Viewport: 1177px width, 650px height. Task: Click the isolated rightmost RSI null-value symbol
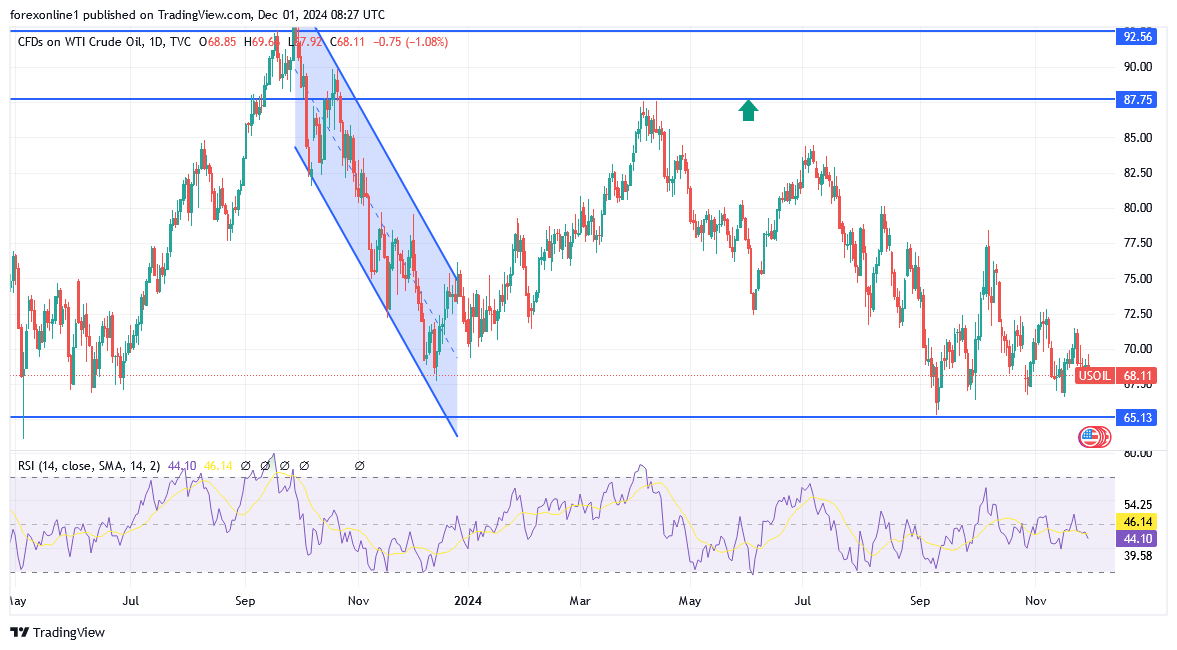[359, 465]
